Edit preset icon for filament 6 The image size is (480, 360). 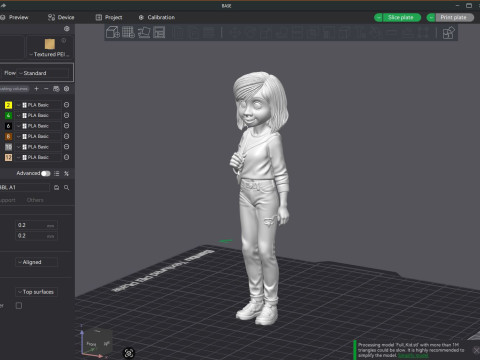66,126
